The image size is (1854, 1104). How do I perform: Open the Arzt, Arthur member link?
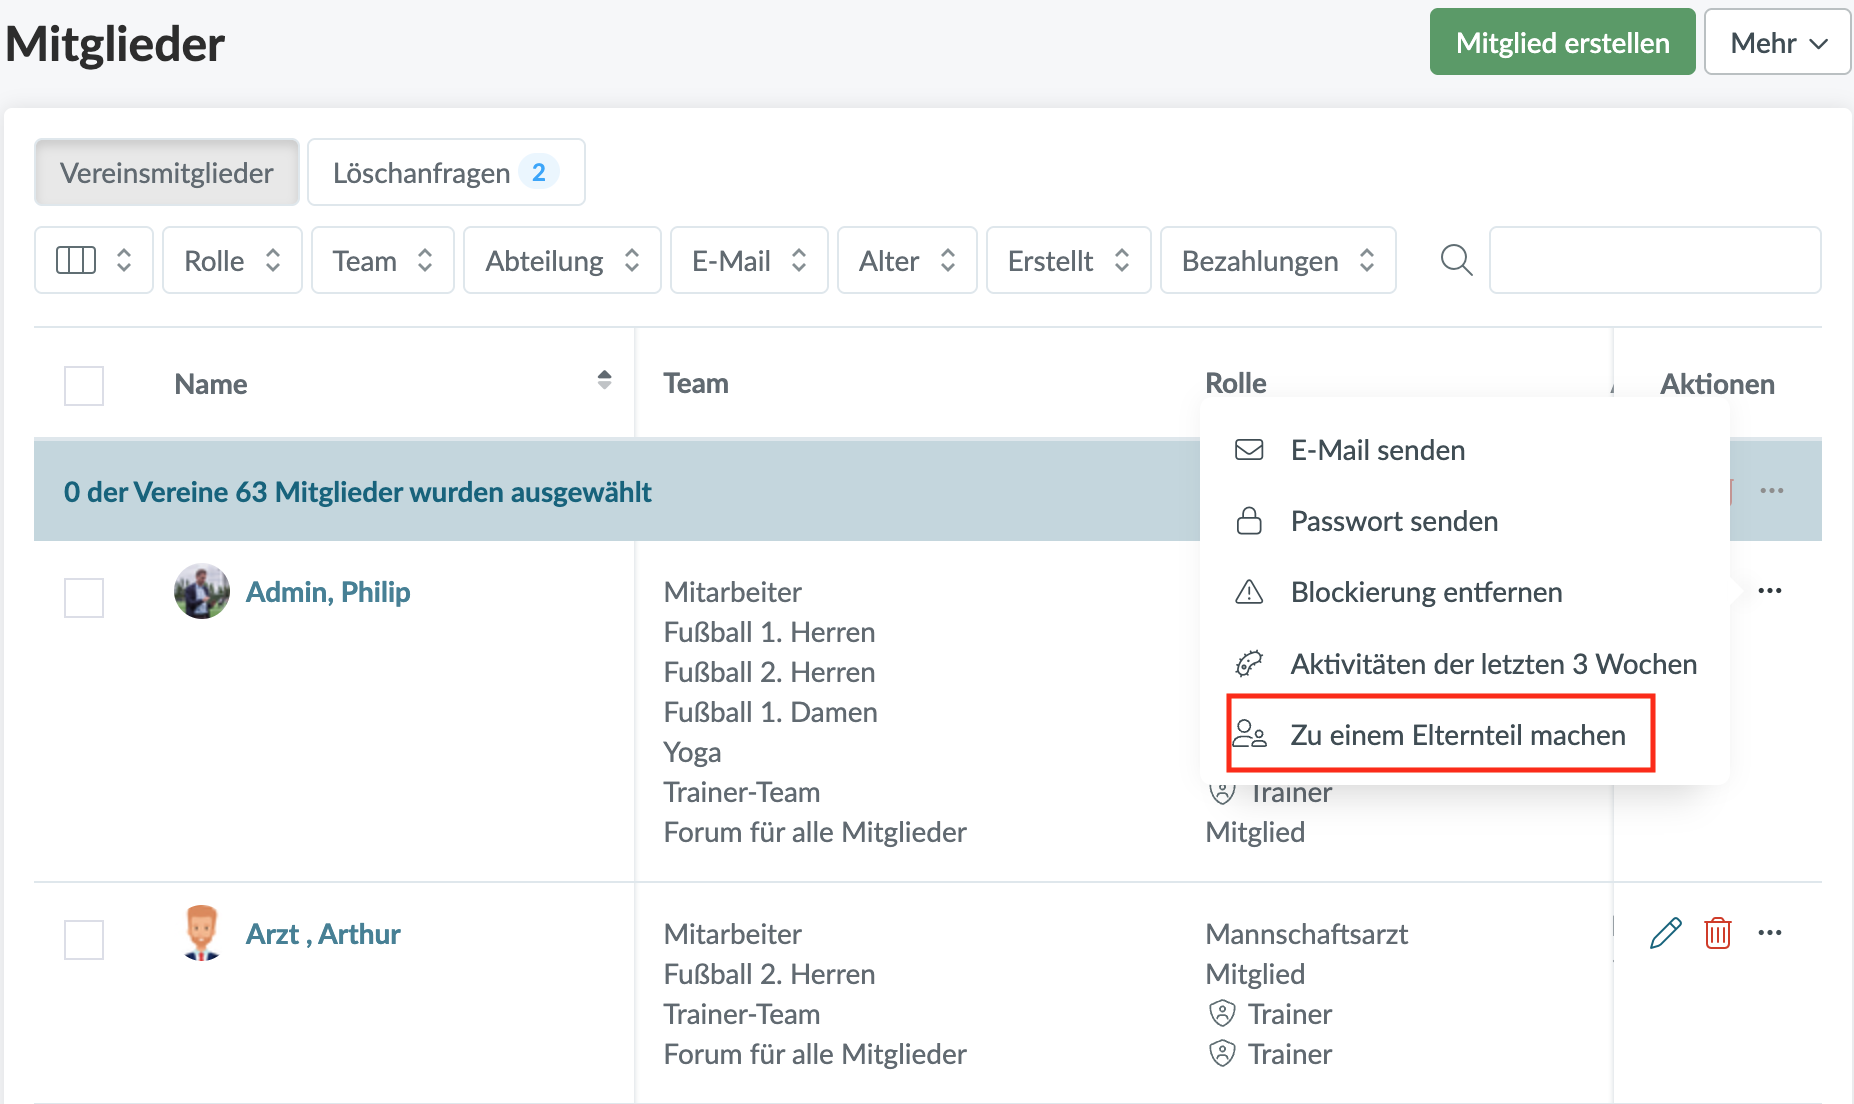tap(322, 934)
